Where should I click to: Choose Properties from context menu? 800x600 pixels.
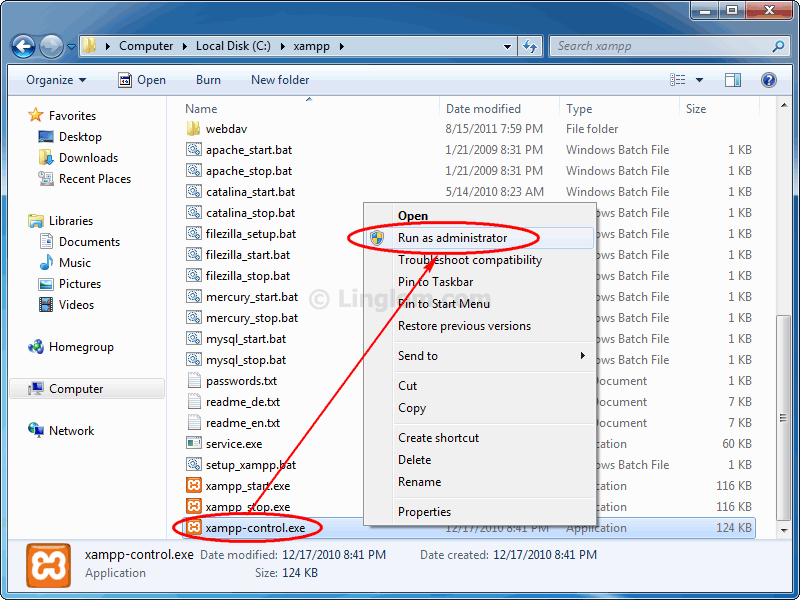(x=480, y=512)
